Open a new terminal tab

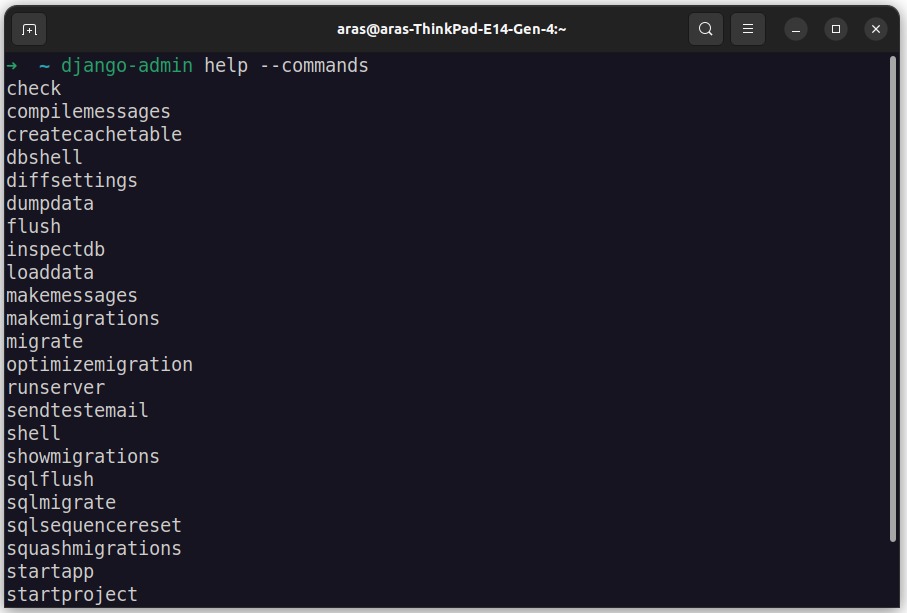click(x=29, y=29)
